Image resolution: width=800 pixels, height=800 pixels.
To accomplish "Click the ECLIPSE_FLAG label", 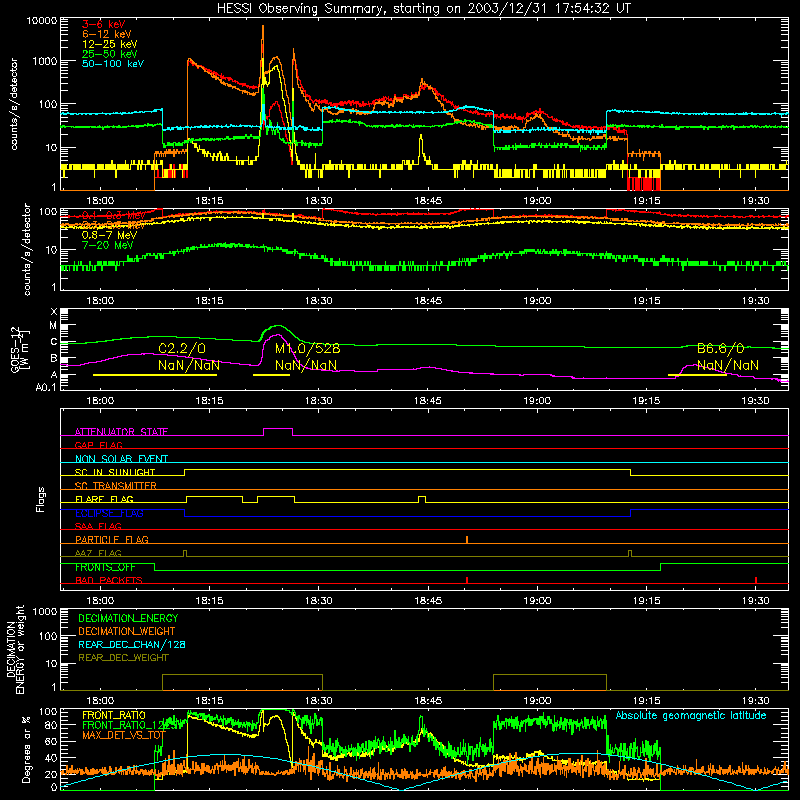I will [109, 513].
